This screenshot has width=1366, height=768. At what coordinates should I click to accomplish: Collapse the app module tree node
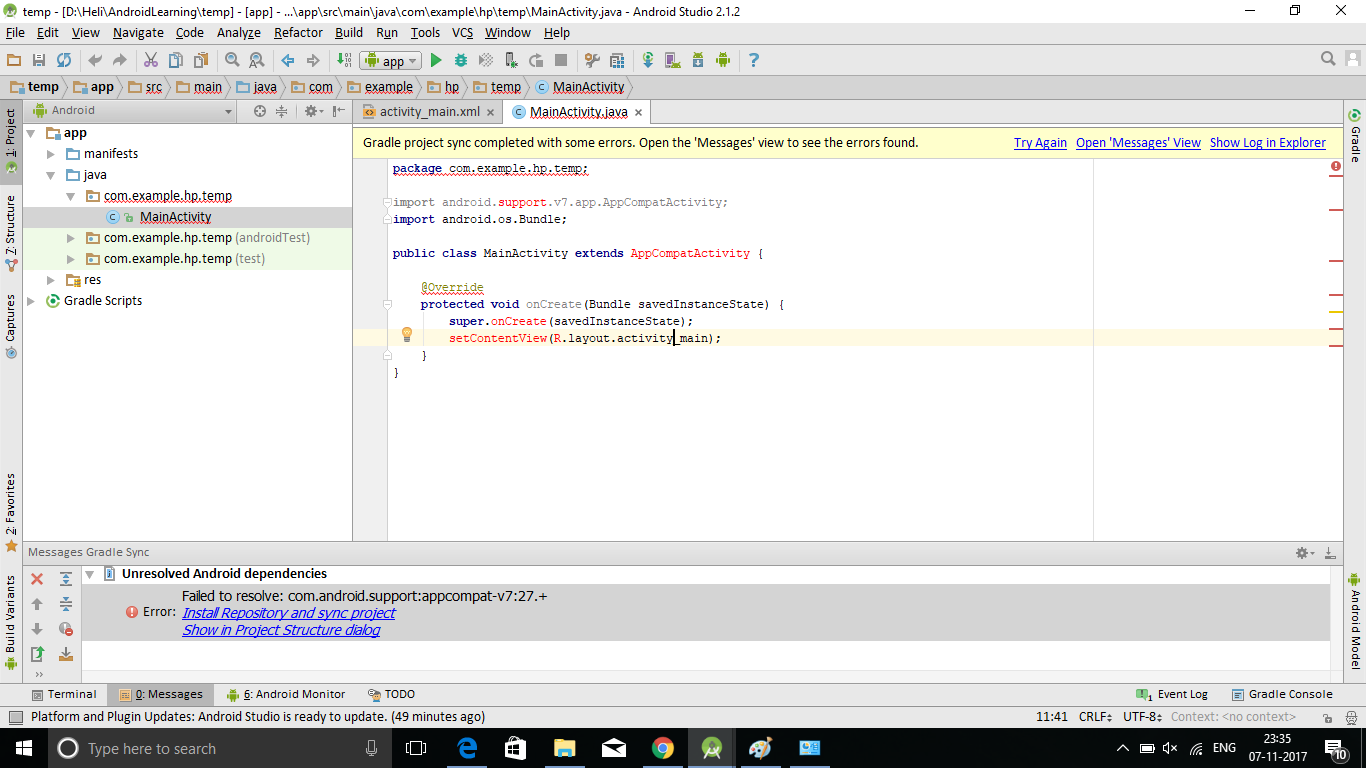click(x=31, y=133)
